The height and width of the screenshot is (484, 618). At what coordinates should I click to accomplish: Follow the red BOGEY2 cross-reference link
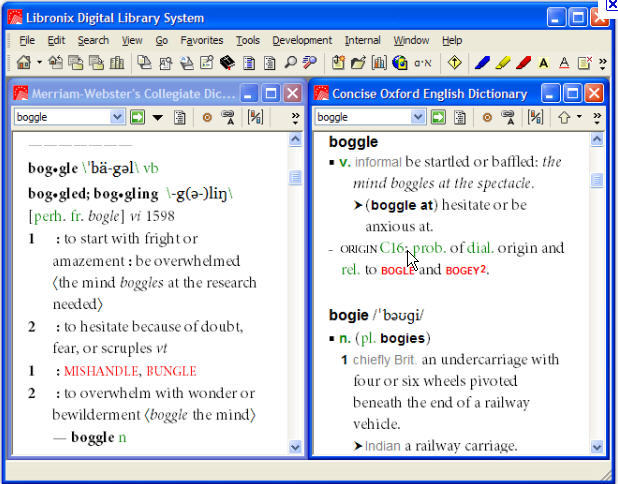[465, 270]
